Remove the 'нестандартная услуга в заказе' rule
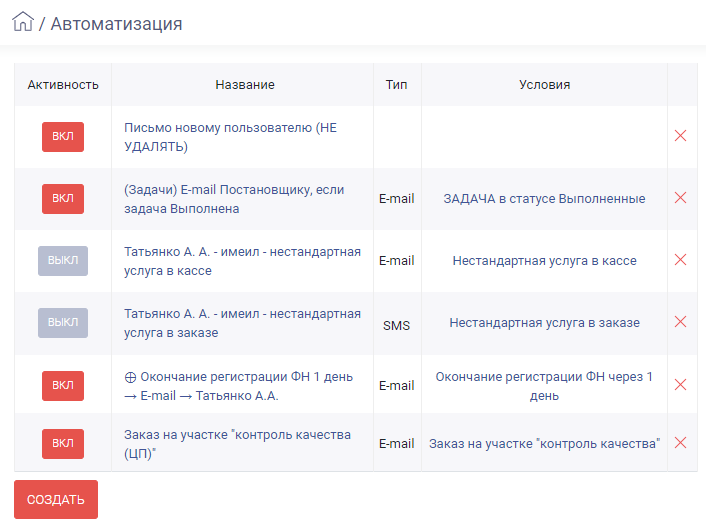The image size is (706, 525). pyautogui.click(x=680, y=322)
